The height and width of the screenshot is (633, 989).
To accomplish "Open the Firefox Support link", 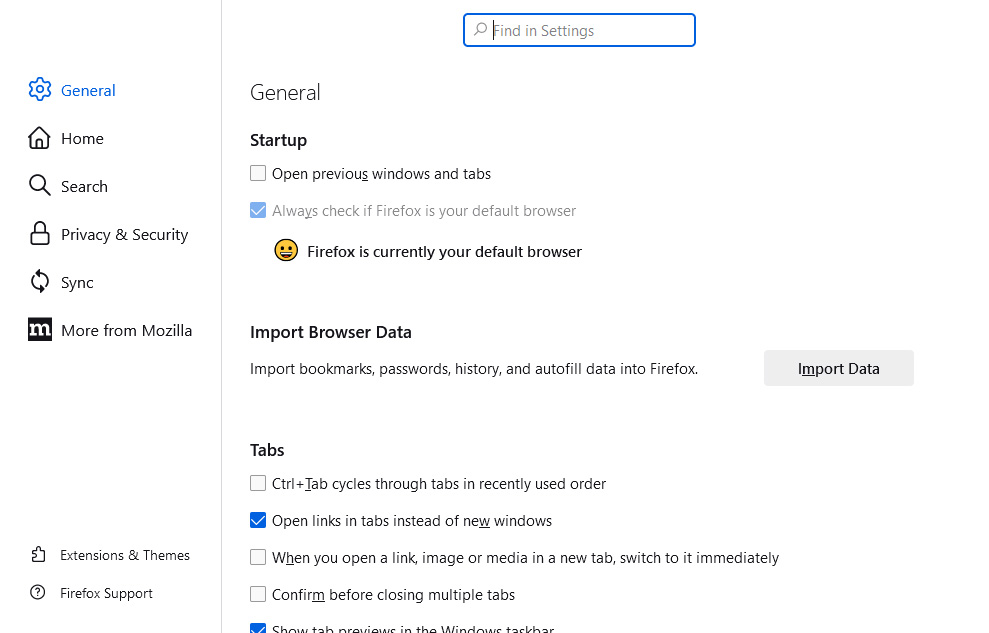I will [x=91, y=593].
